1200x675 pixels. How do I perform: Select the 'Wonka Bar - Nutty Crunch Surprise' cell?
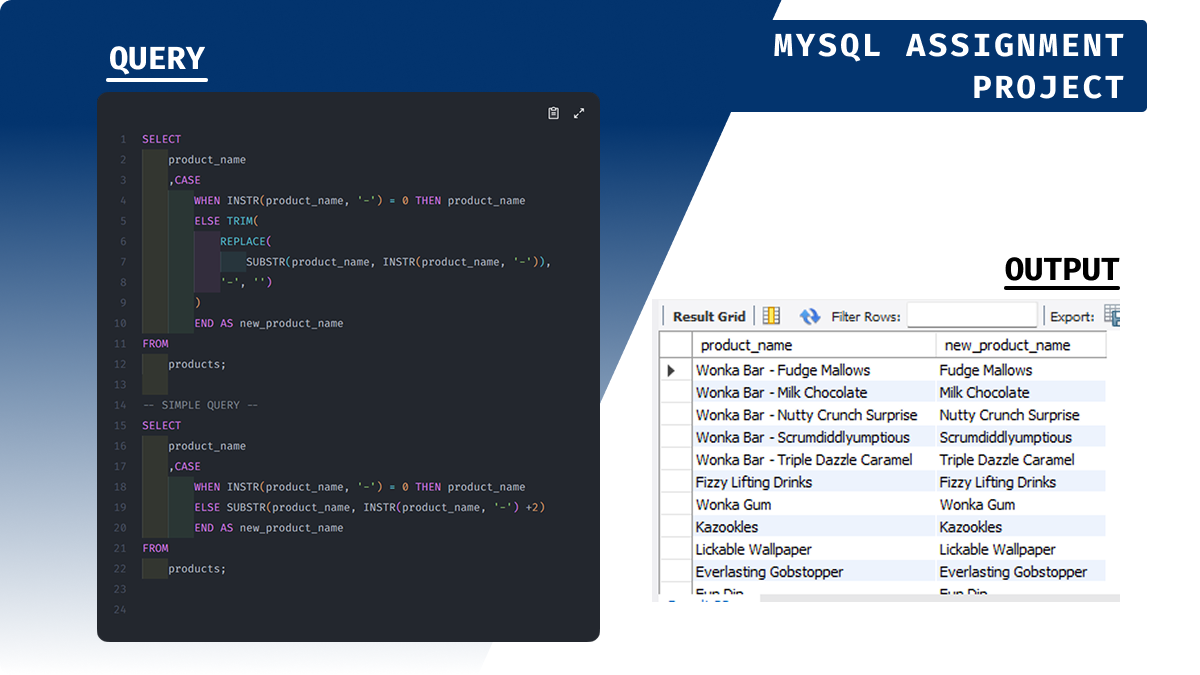(x=813, y=415)
